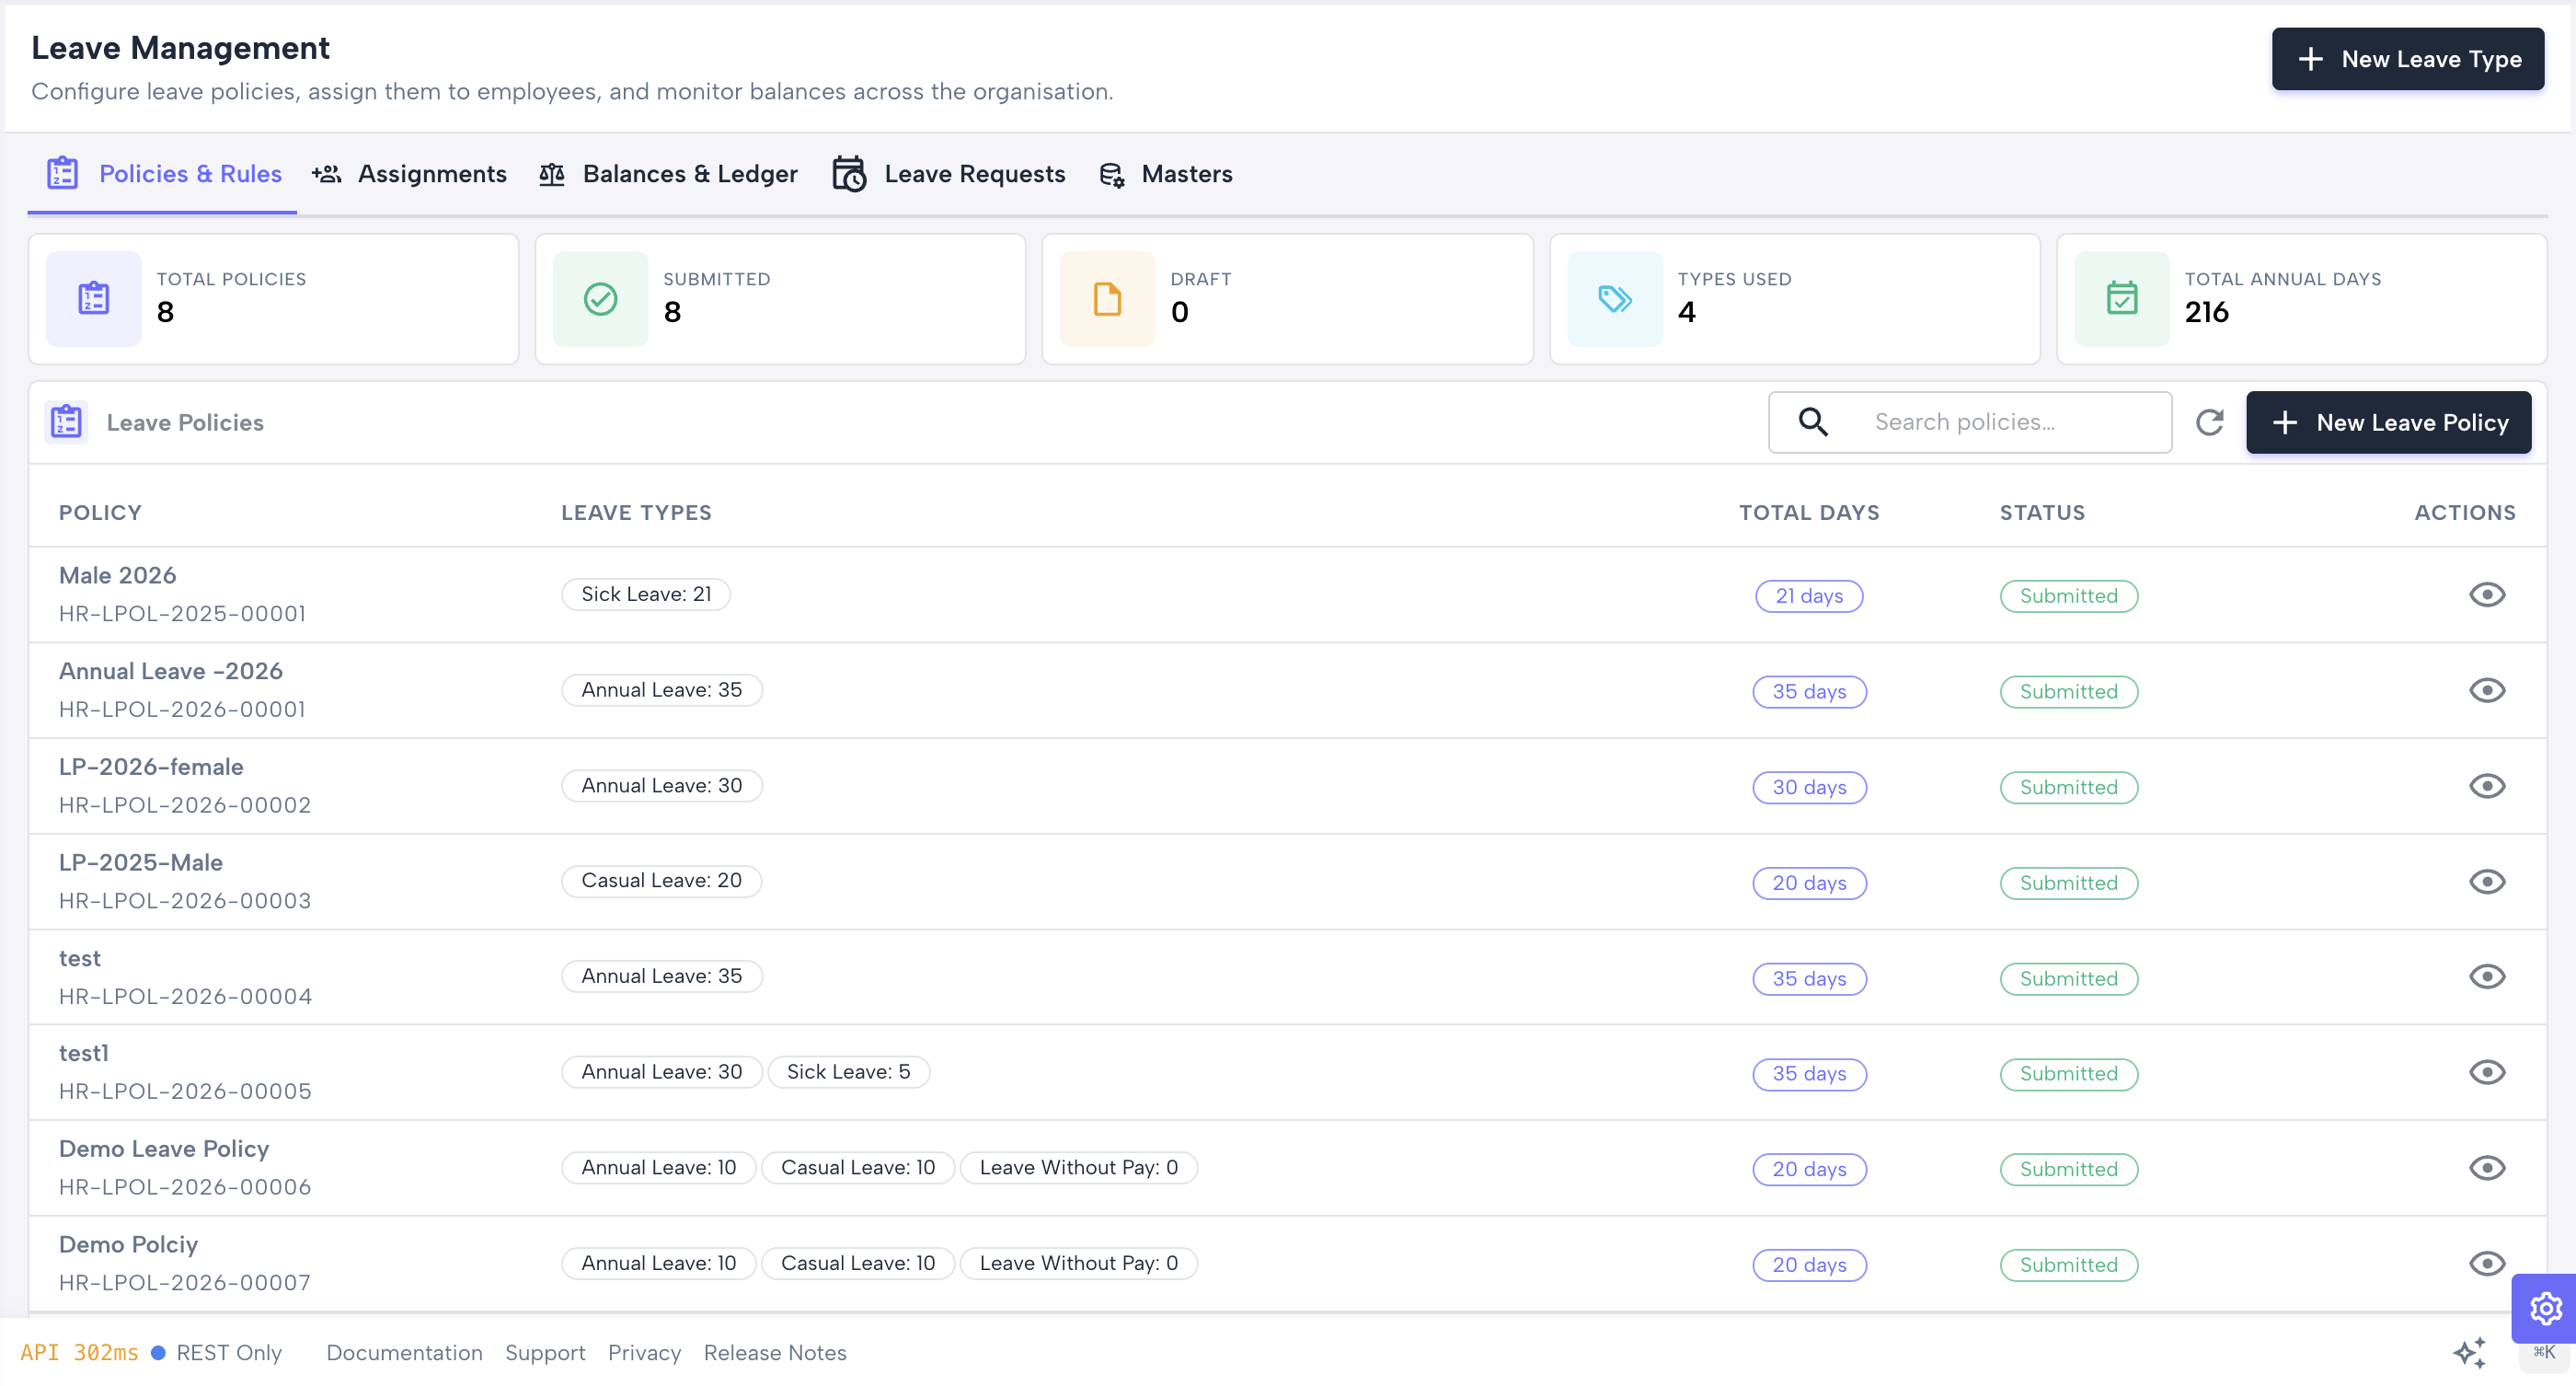Screen dimensions: 2576x1386
Task: Open Release Notes link
Action: 775,1352
